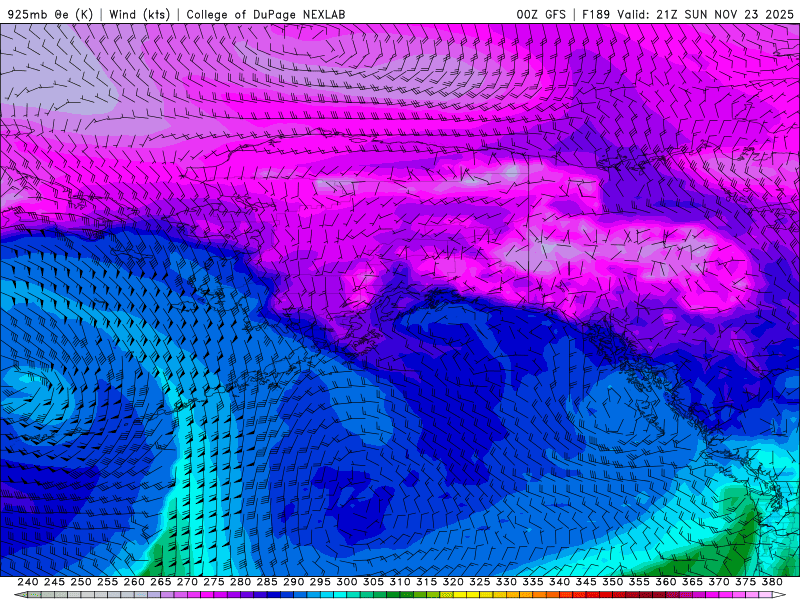Select the 335 colorbar label
This screenshot has height=600, width=800.
pyautogui.click(x=532, y=582)
